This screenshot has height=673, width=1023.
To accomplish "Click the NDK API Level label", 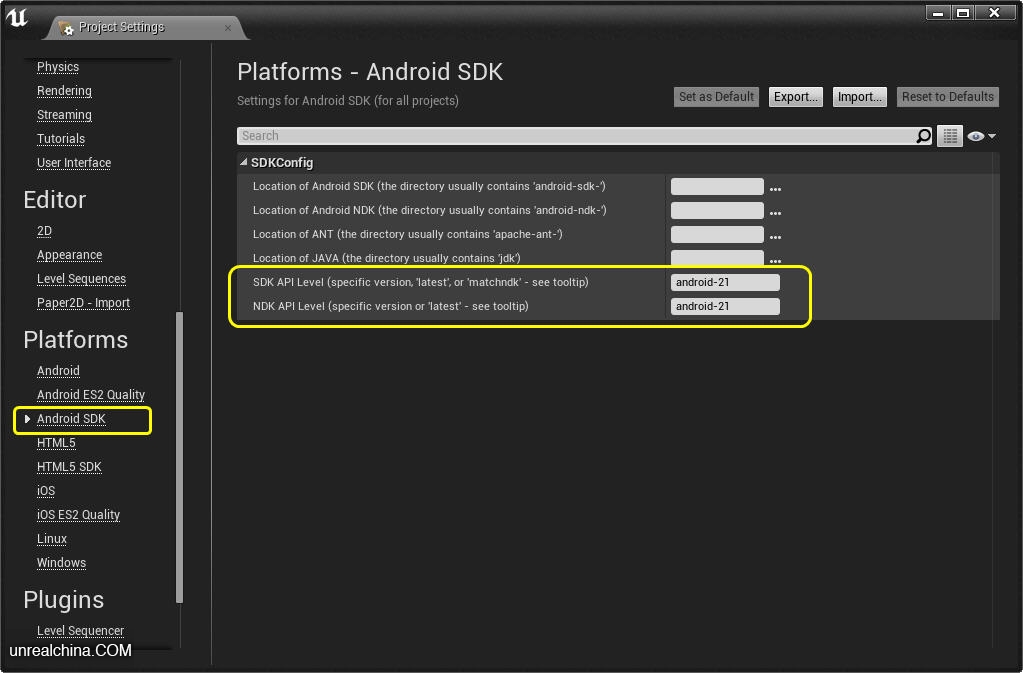I will tap(391, 307).
